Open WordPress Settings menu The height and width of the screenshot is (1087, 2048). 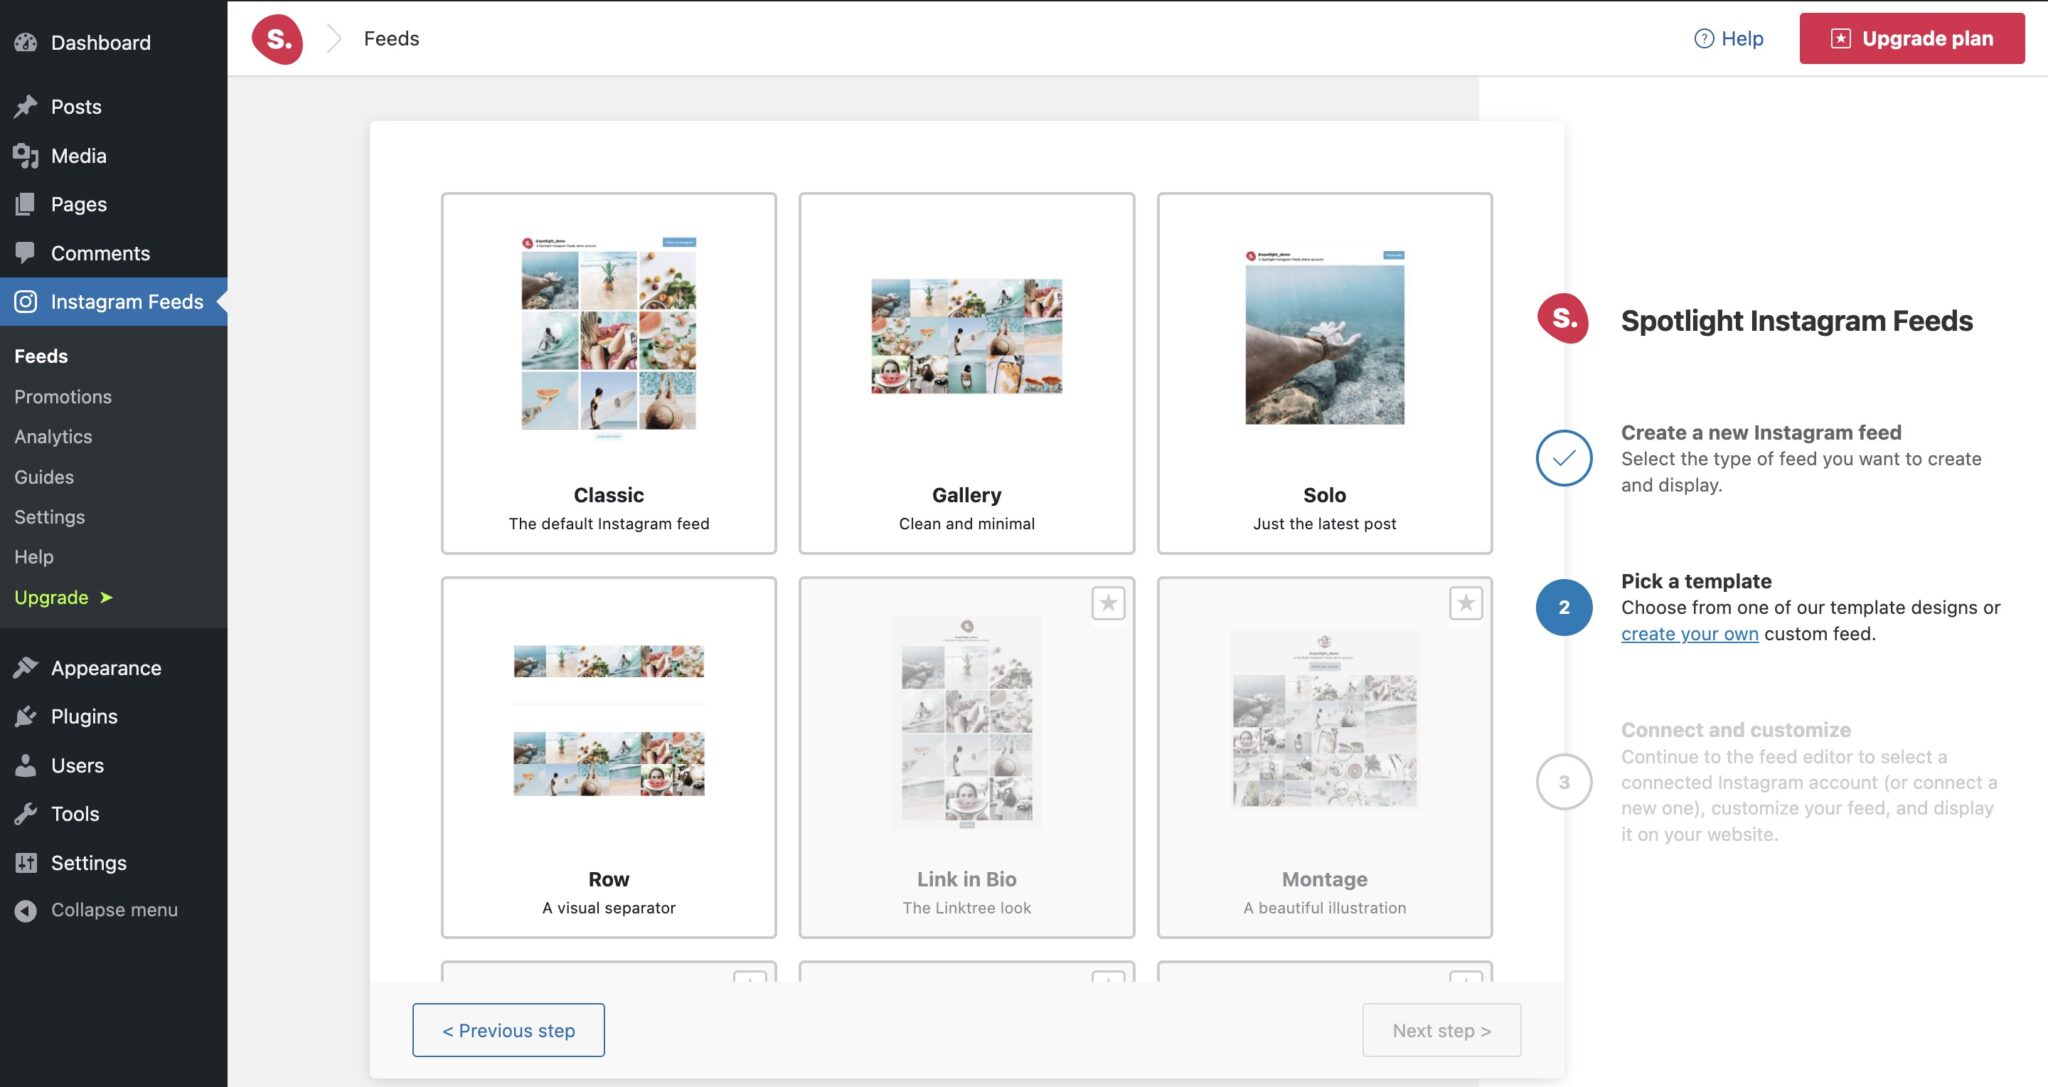113,862
